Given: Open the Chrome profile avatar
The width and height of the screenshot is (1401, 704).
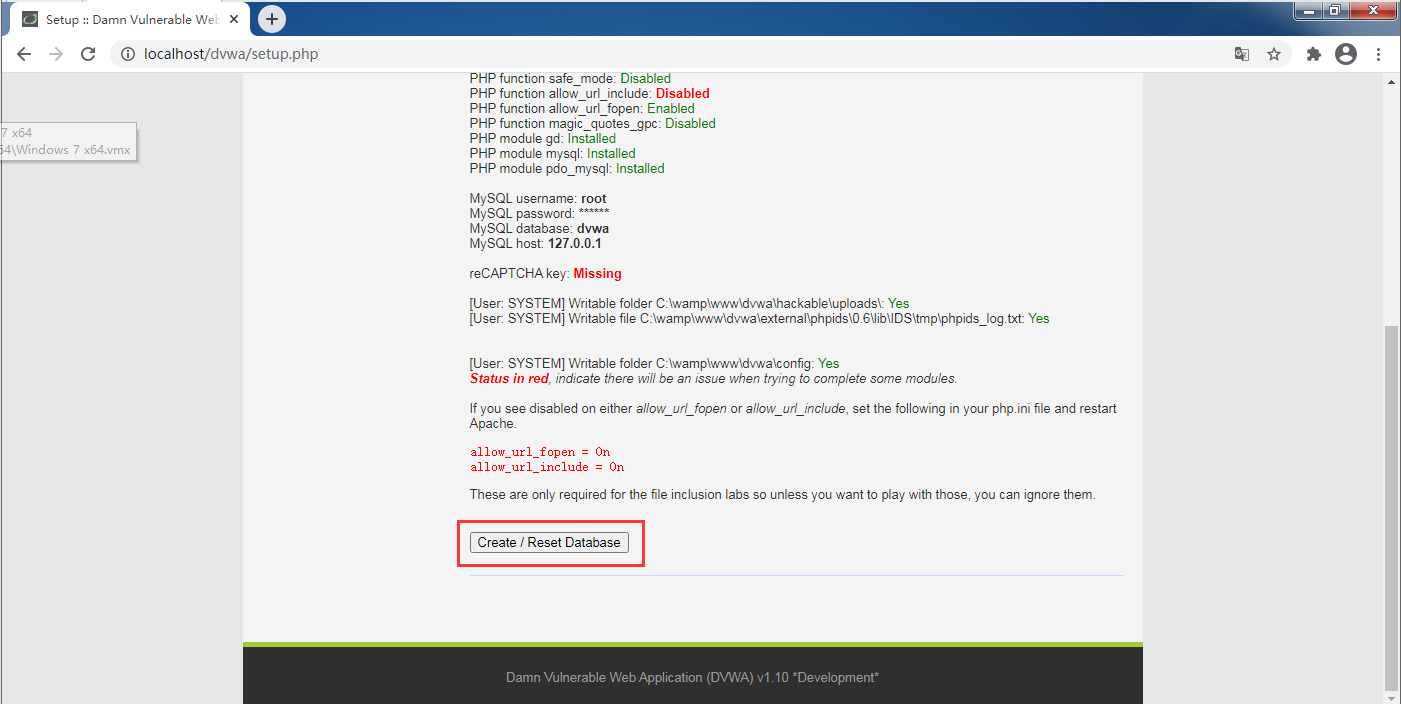Looking at the screenshot, I should pos(1346,54).
